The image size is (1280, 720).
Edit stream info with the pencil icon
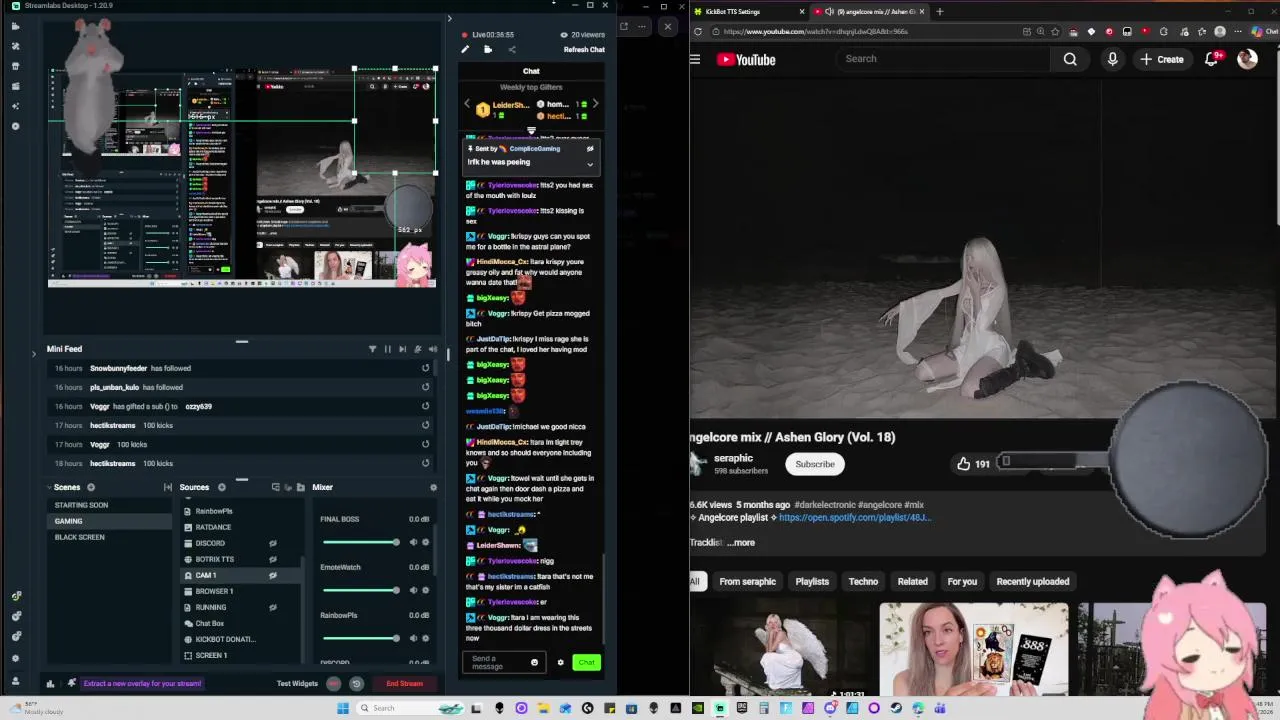pos(465,50)
